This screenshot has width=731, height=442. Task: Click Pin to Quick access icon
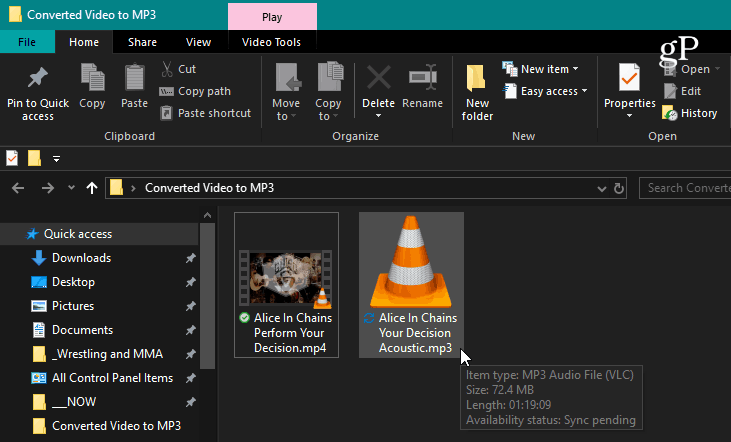pos(38,78)
